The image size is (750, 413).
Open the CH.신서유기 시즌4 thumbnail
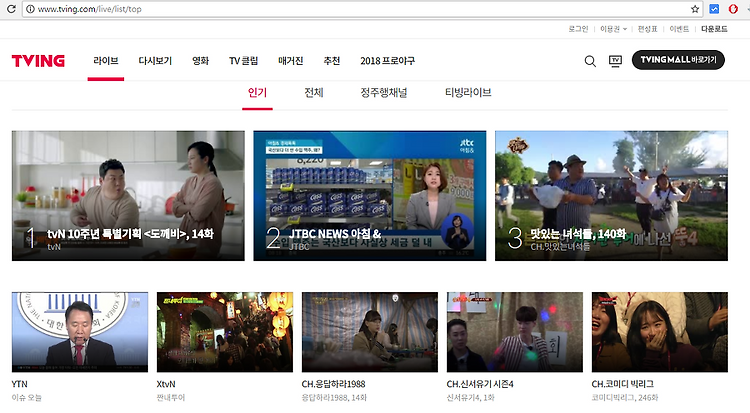click(515, 332)
